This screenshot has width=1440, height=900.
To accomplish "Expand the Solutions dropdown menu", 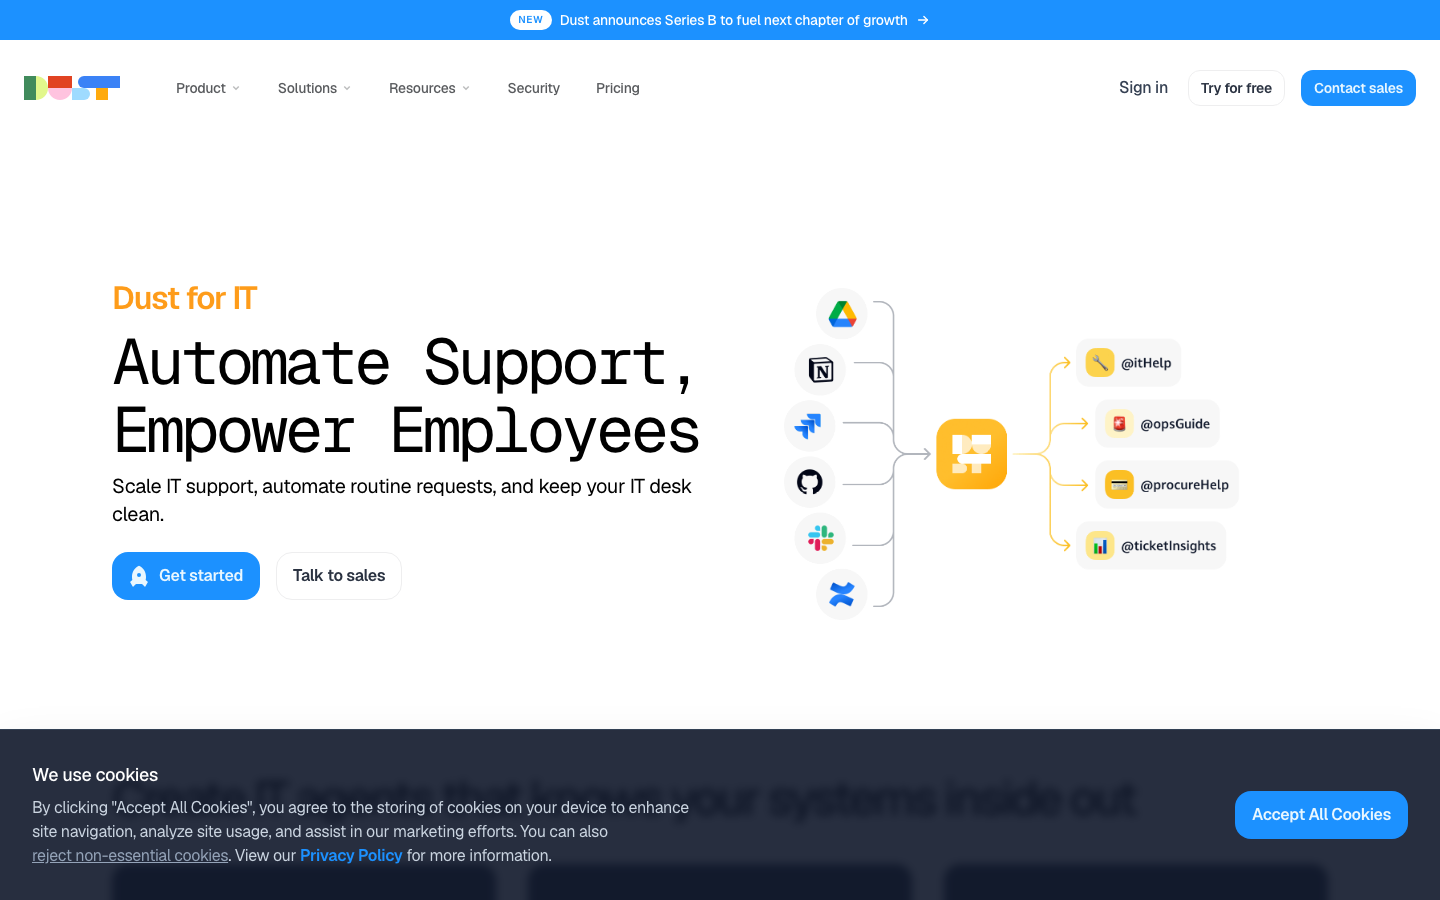I will pyautogui.click(x=314, y=88).
